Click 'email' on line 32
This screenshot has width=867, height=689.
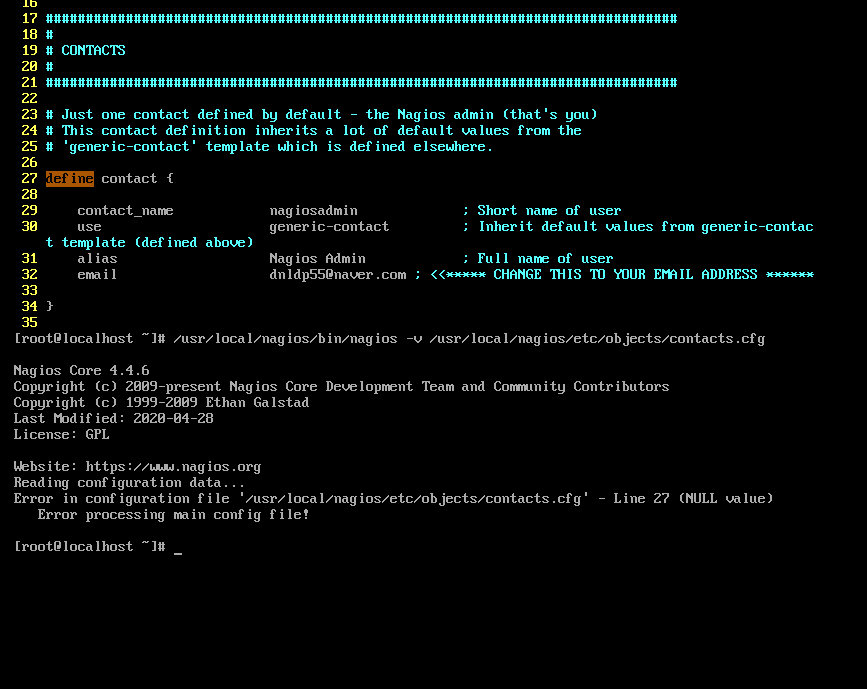click(x=97, y=275)
